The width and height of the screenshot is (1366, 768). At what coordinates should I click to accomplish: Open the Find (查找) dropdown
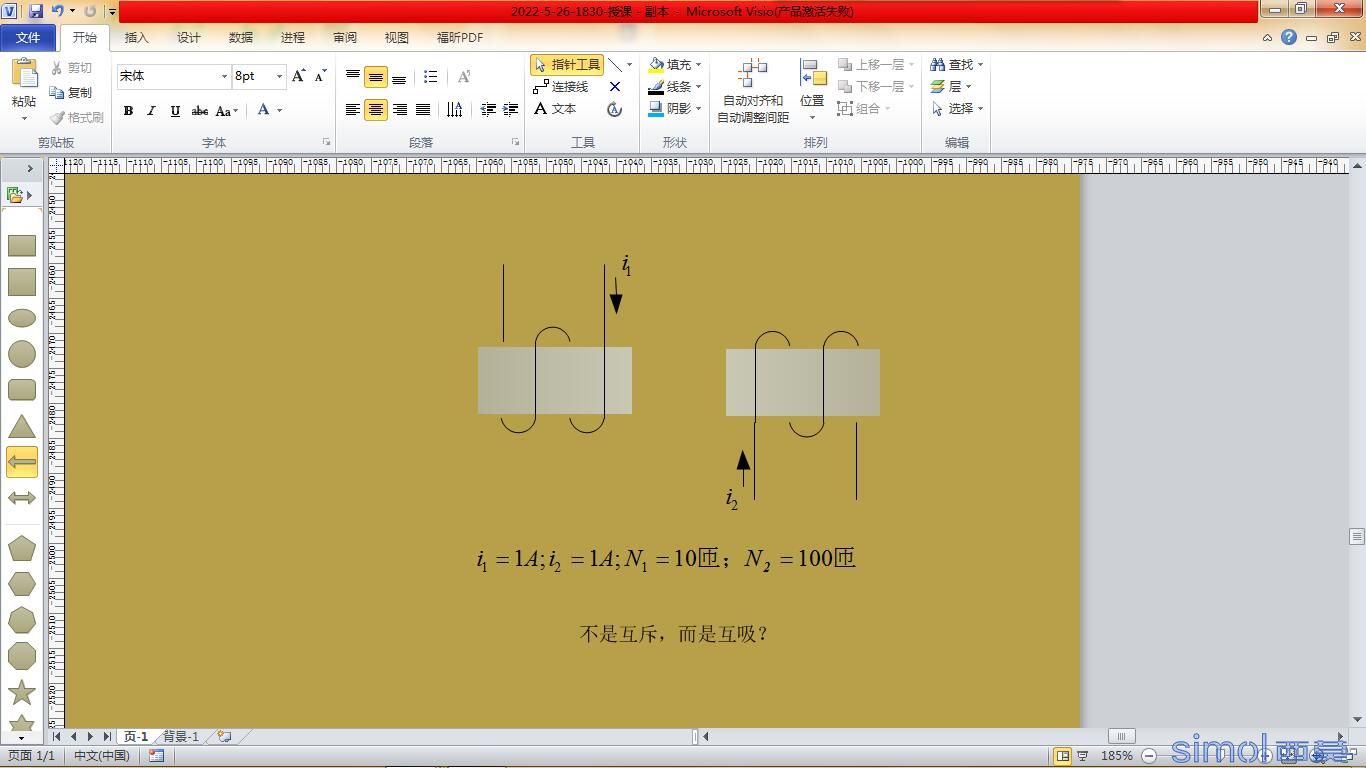957,64
